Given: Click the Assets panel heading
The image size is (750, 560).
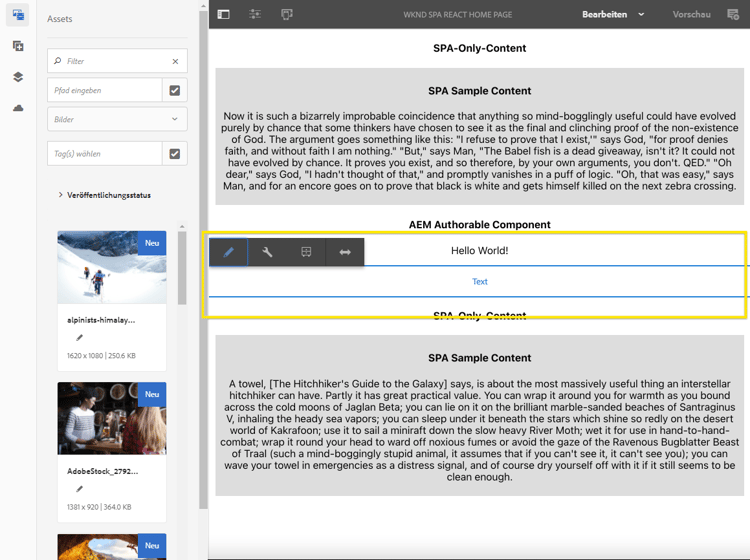Looking at the screenshot, I should 60,19.
